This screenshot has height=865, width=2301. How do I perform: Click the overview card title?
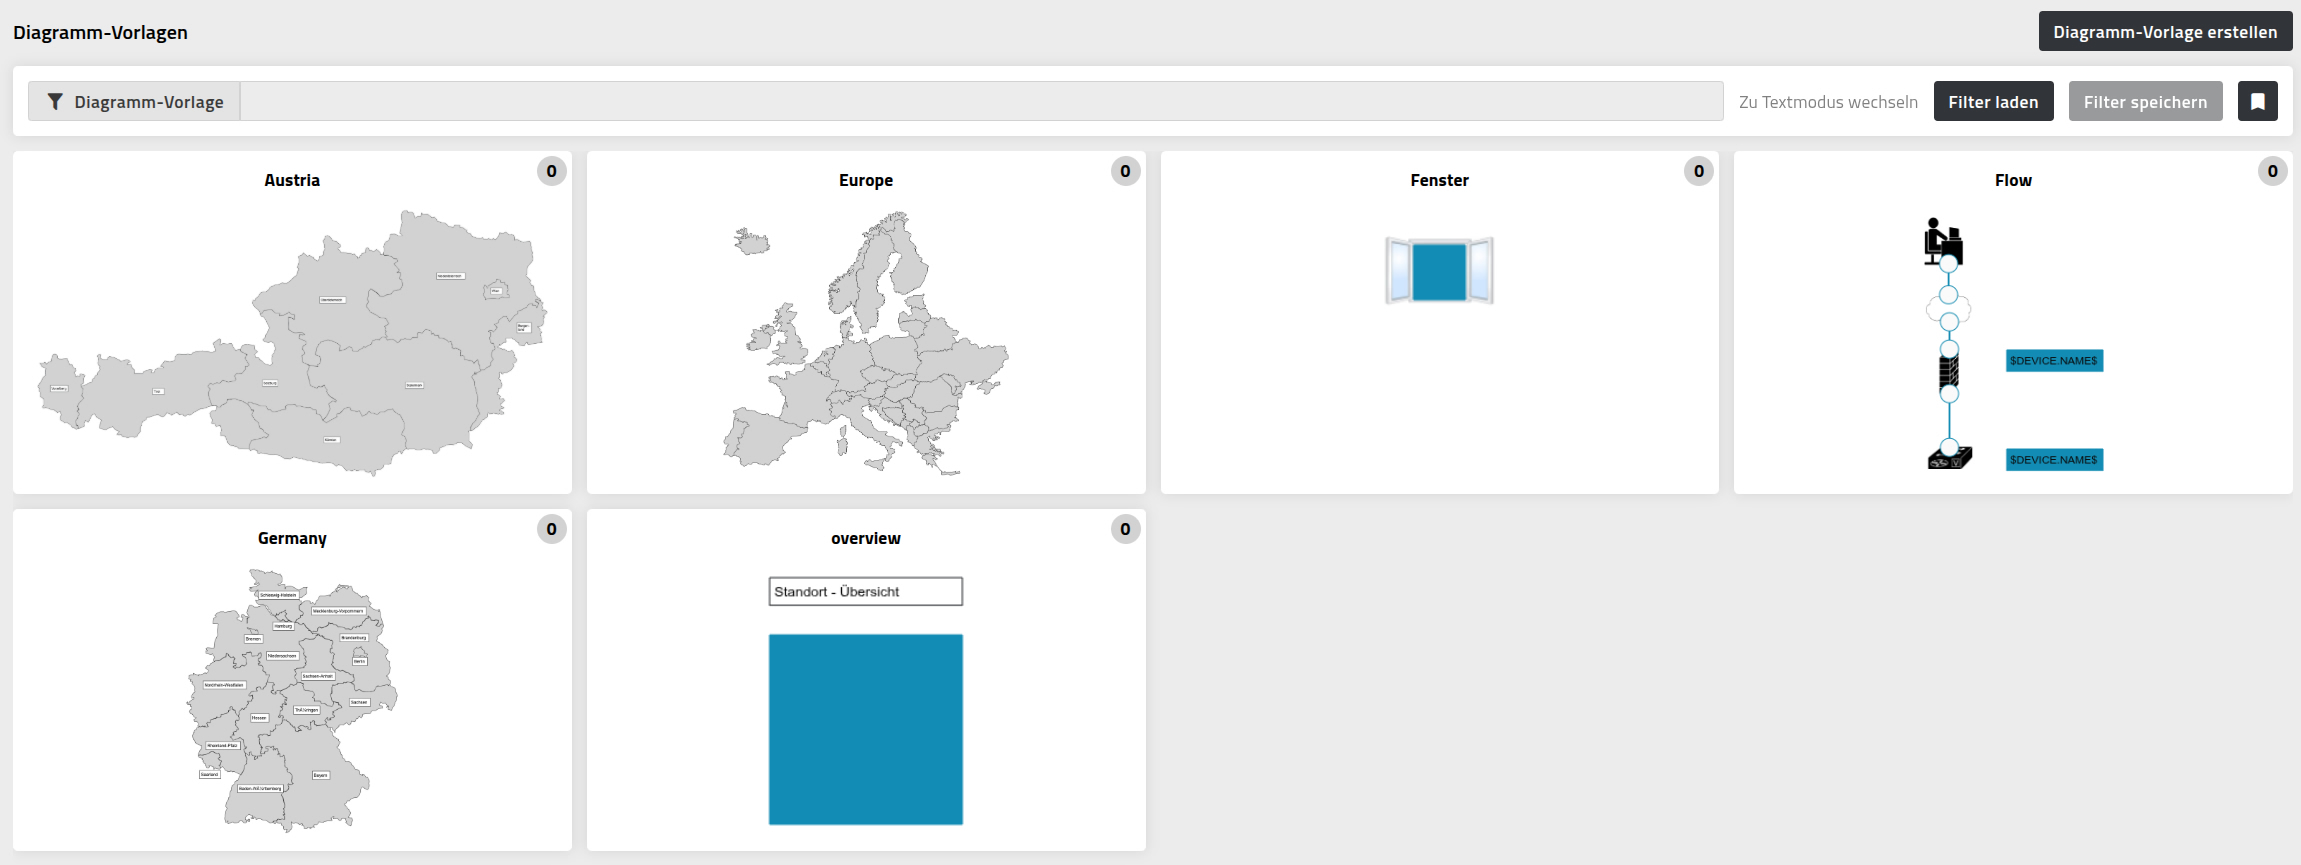(x=866, y=538)
